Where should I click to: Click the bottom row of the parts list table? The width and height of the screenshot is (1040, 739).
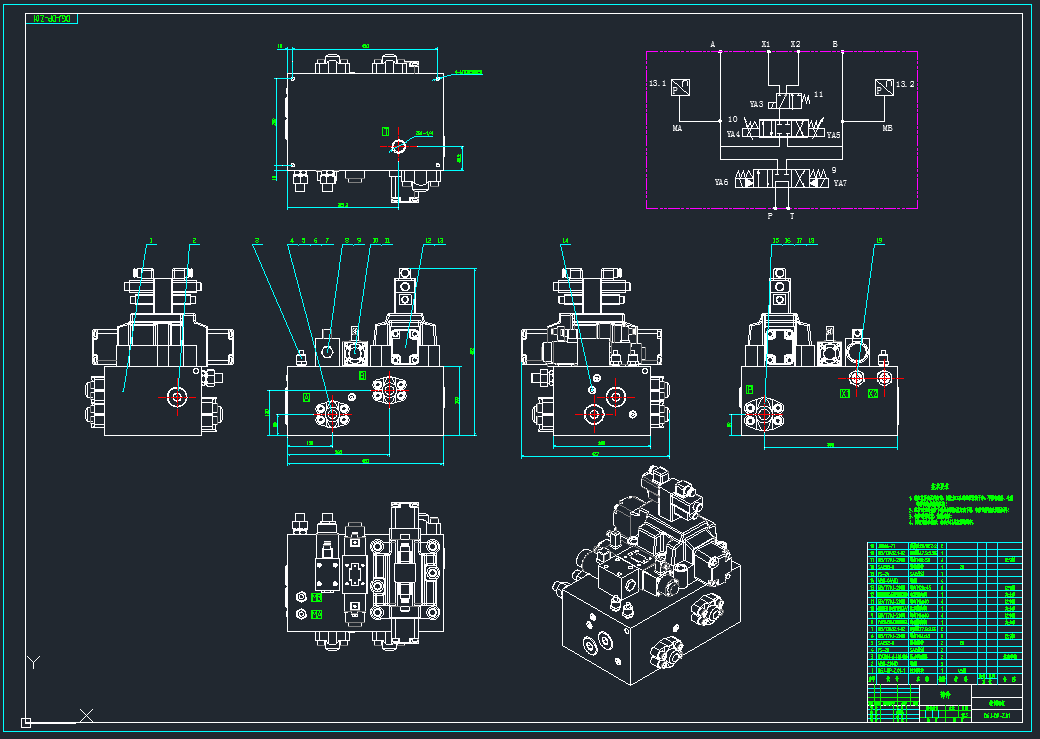(944, 671)
